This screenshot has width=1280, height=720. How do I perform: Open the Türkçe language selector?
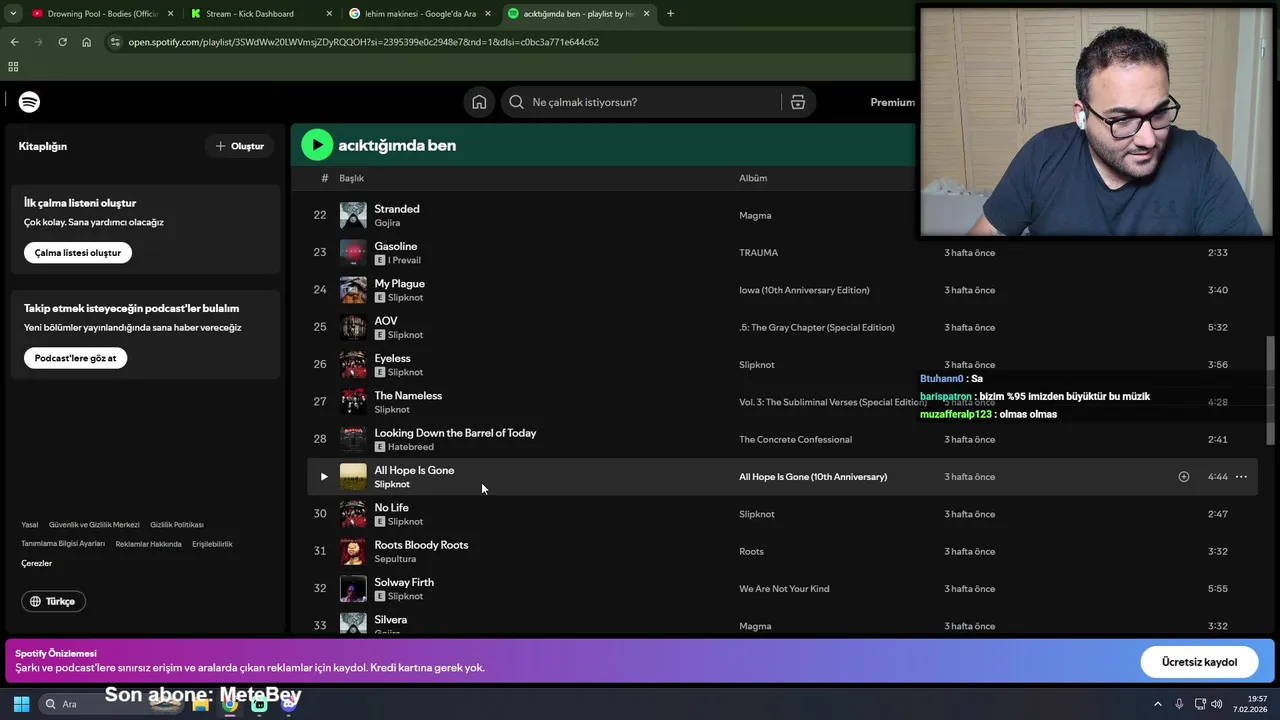coord(54,601)
